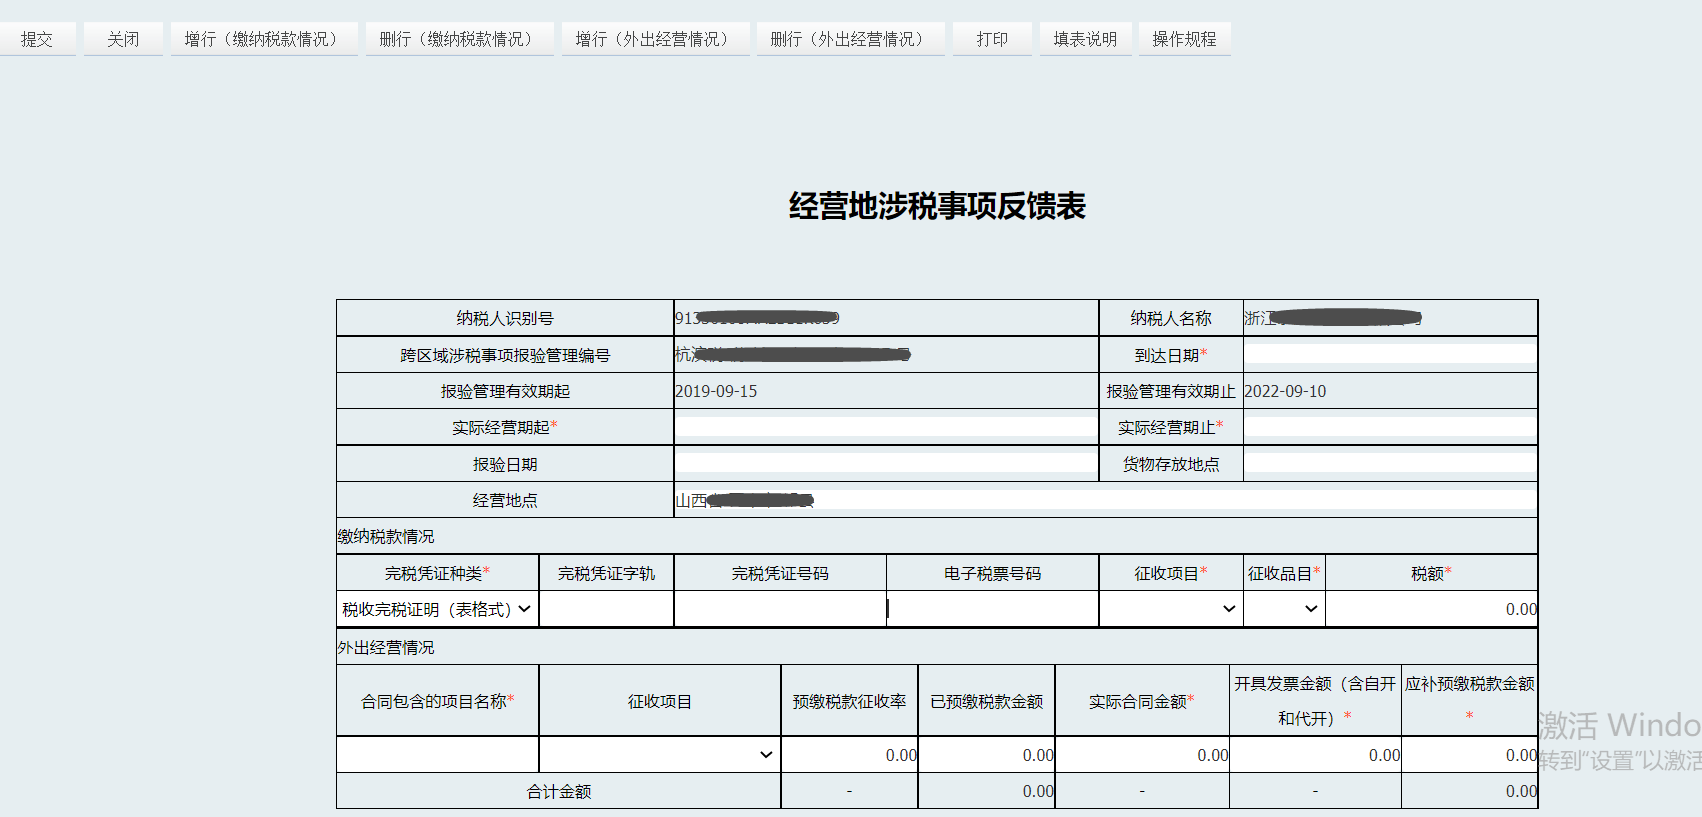Click the 已预缴税款金额 value field
Viewport: 1702px width, 817px height.
coord(987,755)
